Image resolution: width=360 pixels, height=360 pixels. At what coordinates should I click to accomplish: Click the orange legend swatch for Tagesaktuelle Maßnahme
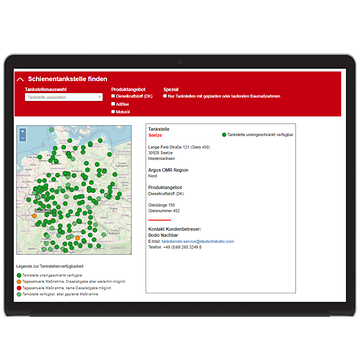pyautogui.click(x=19, y=282)
